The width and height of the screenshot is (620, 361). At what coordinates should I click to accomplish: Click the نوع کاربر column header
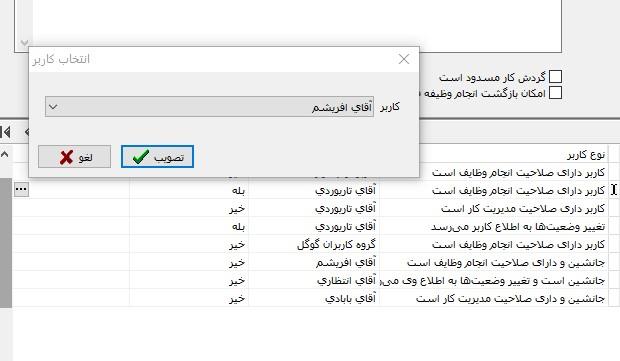[x=586, y=155]
